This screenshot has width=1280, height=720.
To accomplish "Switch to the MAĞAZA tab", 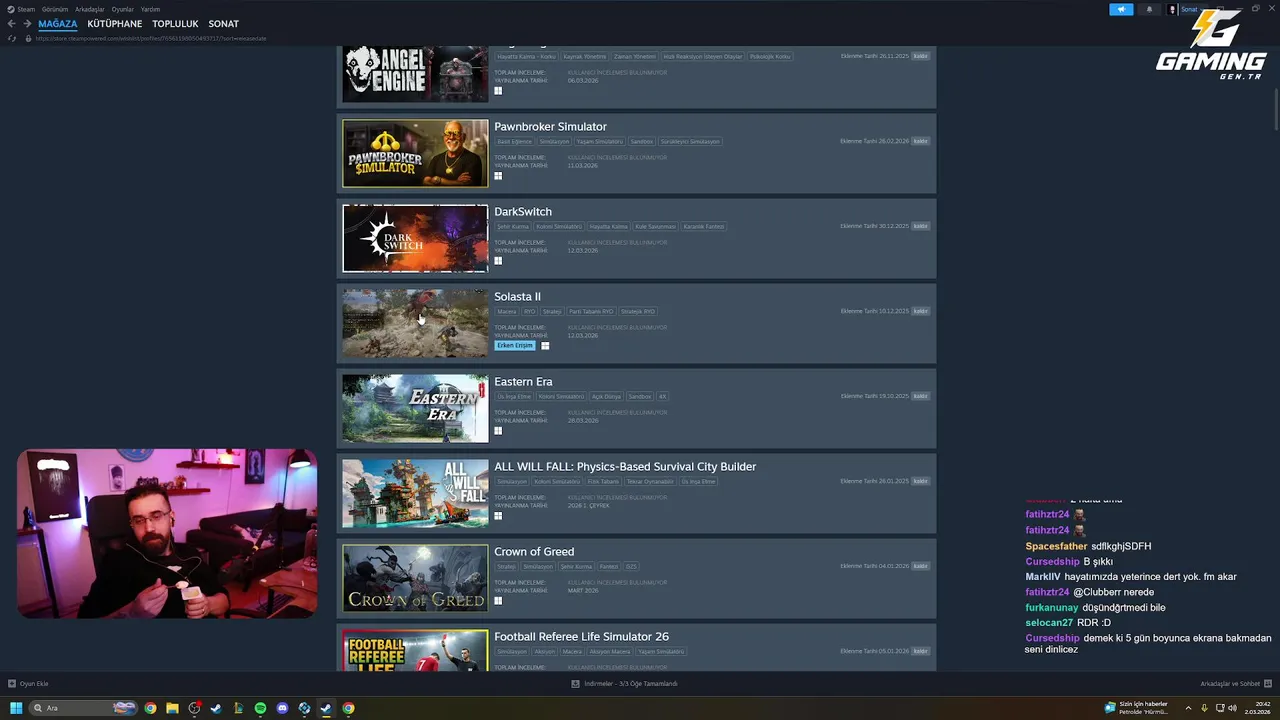I will [58, 24].
